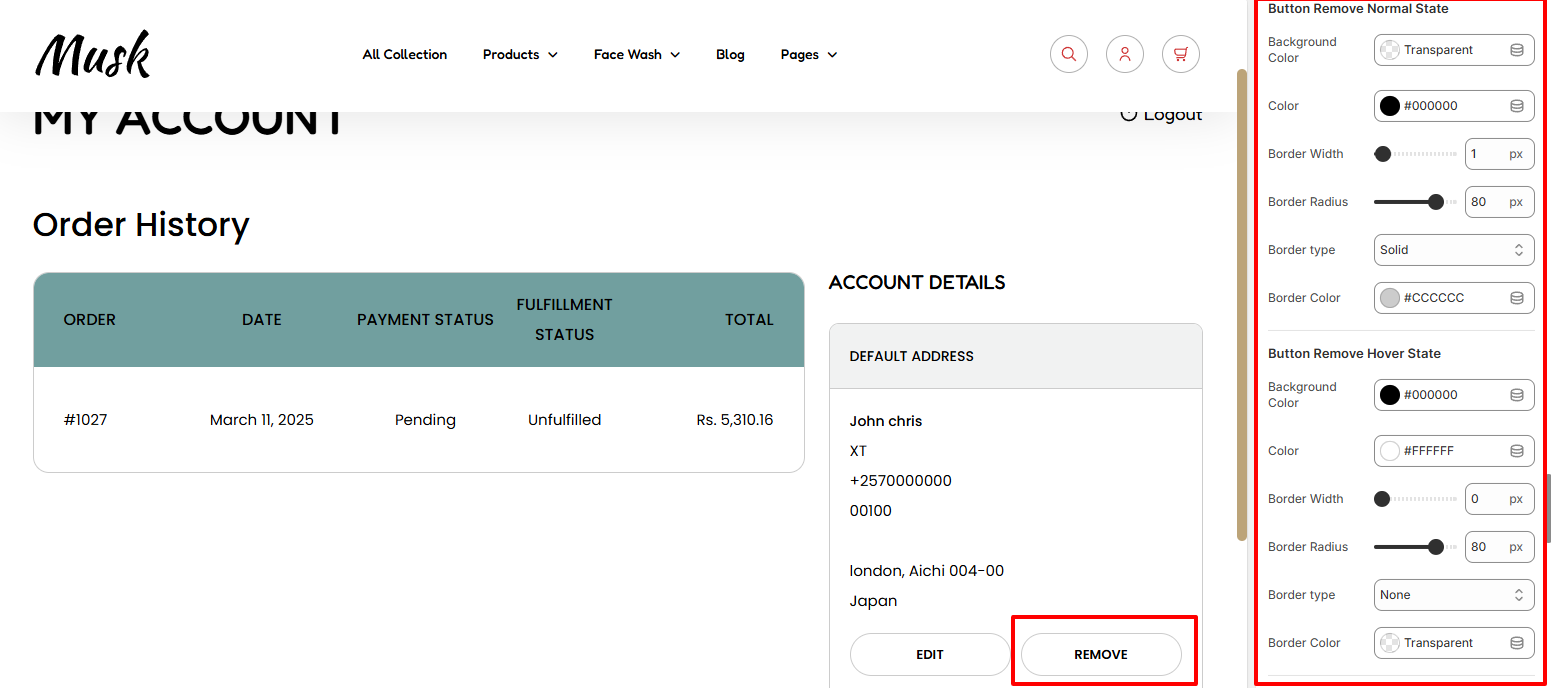Image resolution: width=1551 pixels, height=688 pixels.
Task: Click the DEFAULT ADDRESS heading
Action: pos(912,356)
